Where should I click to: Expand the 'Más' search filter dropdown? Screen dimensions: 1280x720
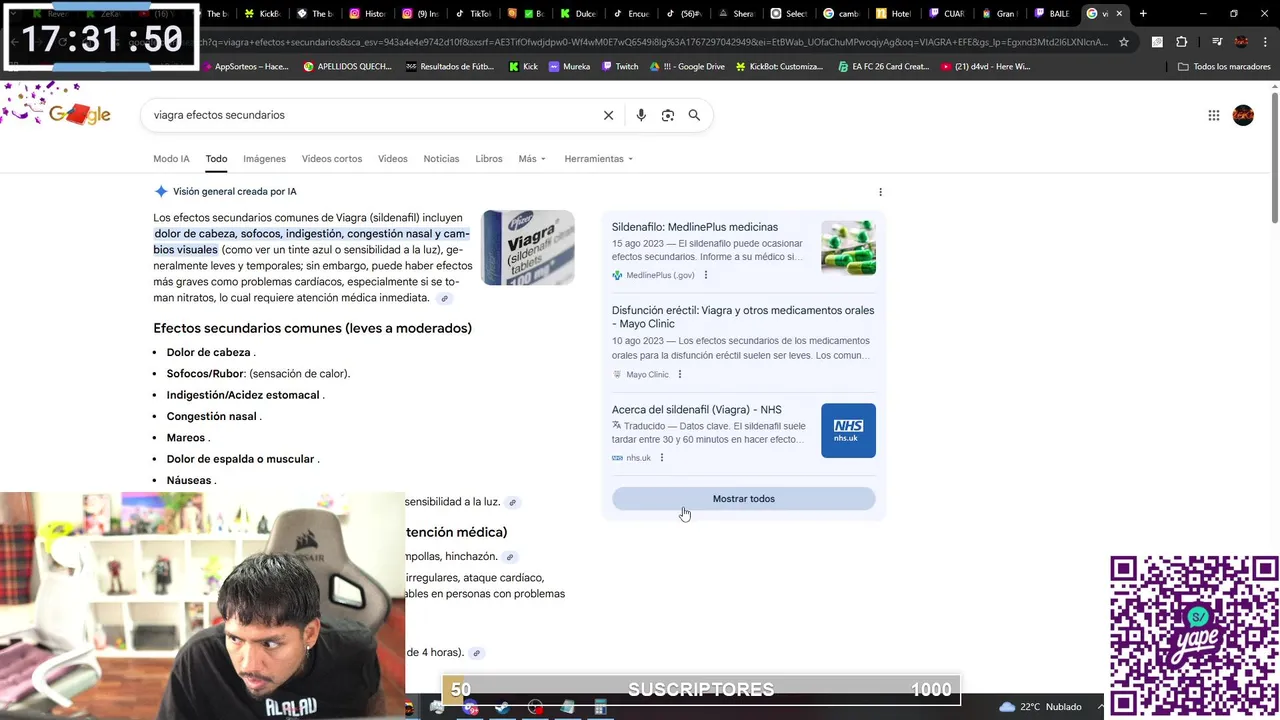point(532,159)
